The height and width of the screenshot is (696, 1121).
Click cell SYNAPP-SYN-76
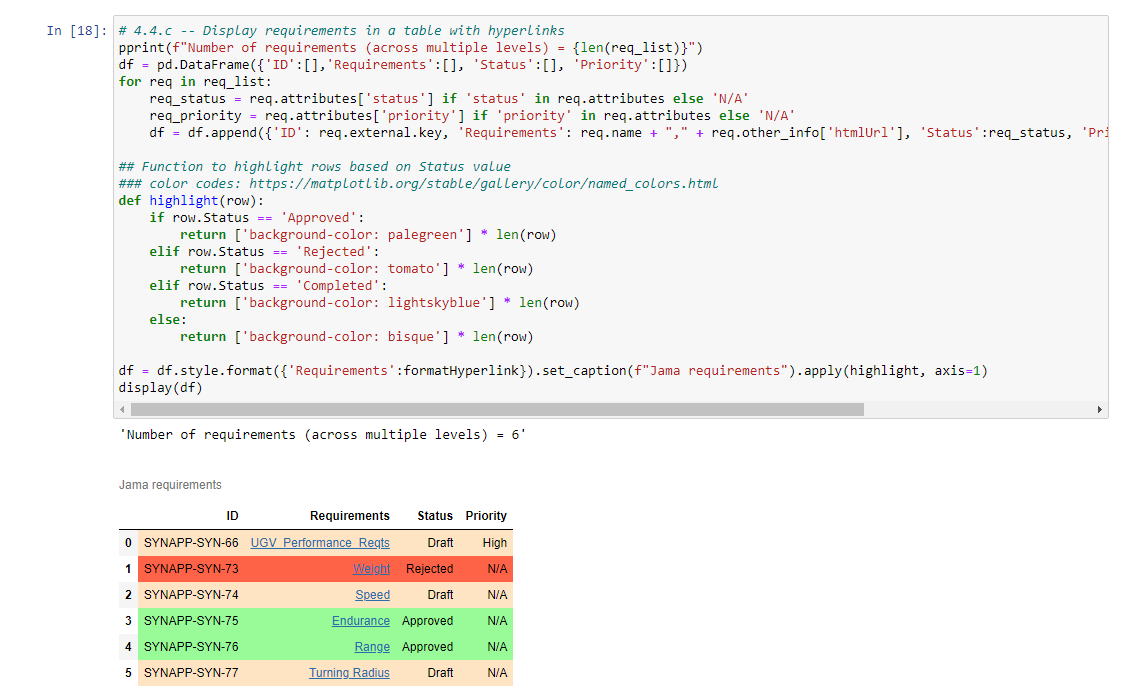[x=191, y=647]
